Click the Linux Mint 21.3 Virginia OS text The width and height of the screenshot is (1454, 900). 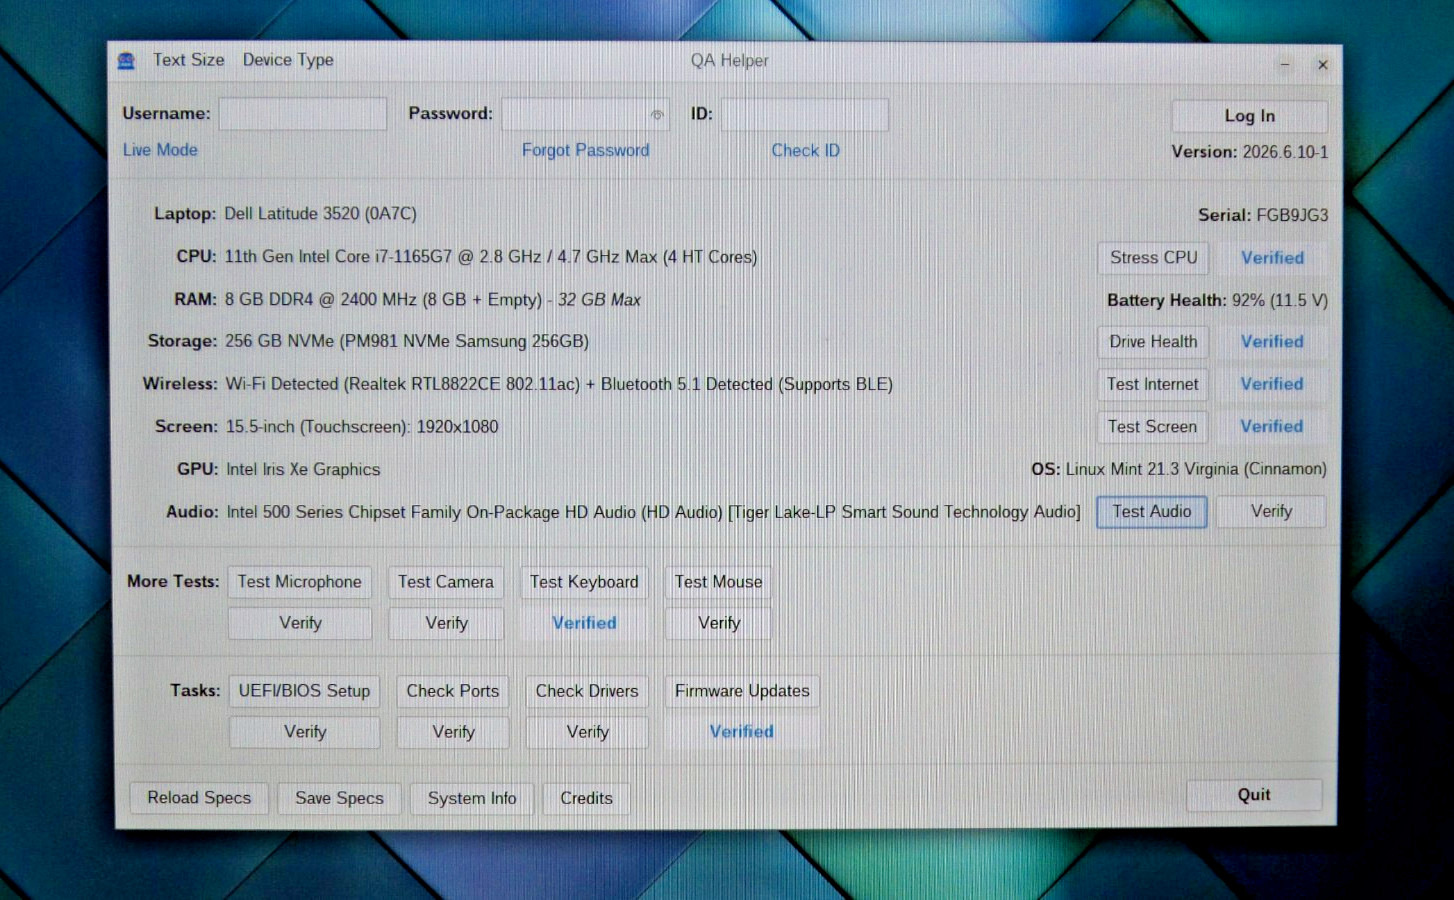[x=1196, y=469]
